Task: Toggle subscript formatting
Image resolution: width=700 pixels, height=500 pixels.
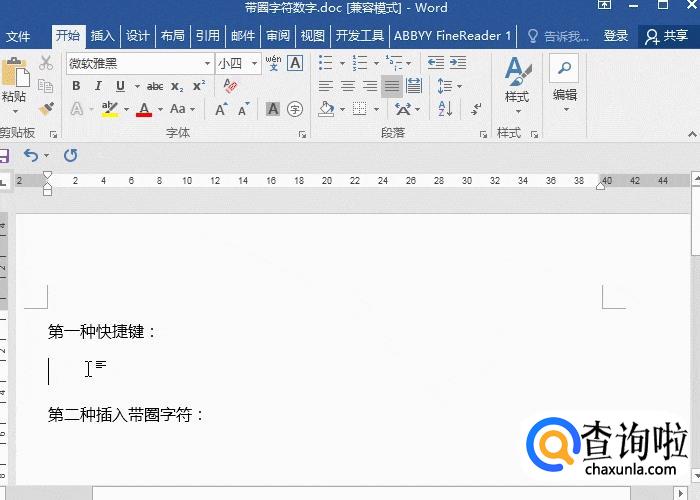Action: [x=177, y=87]
